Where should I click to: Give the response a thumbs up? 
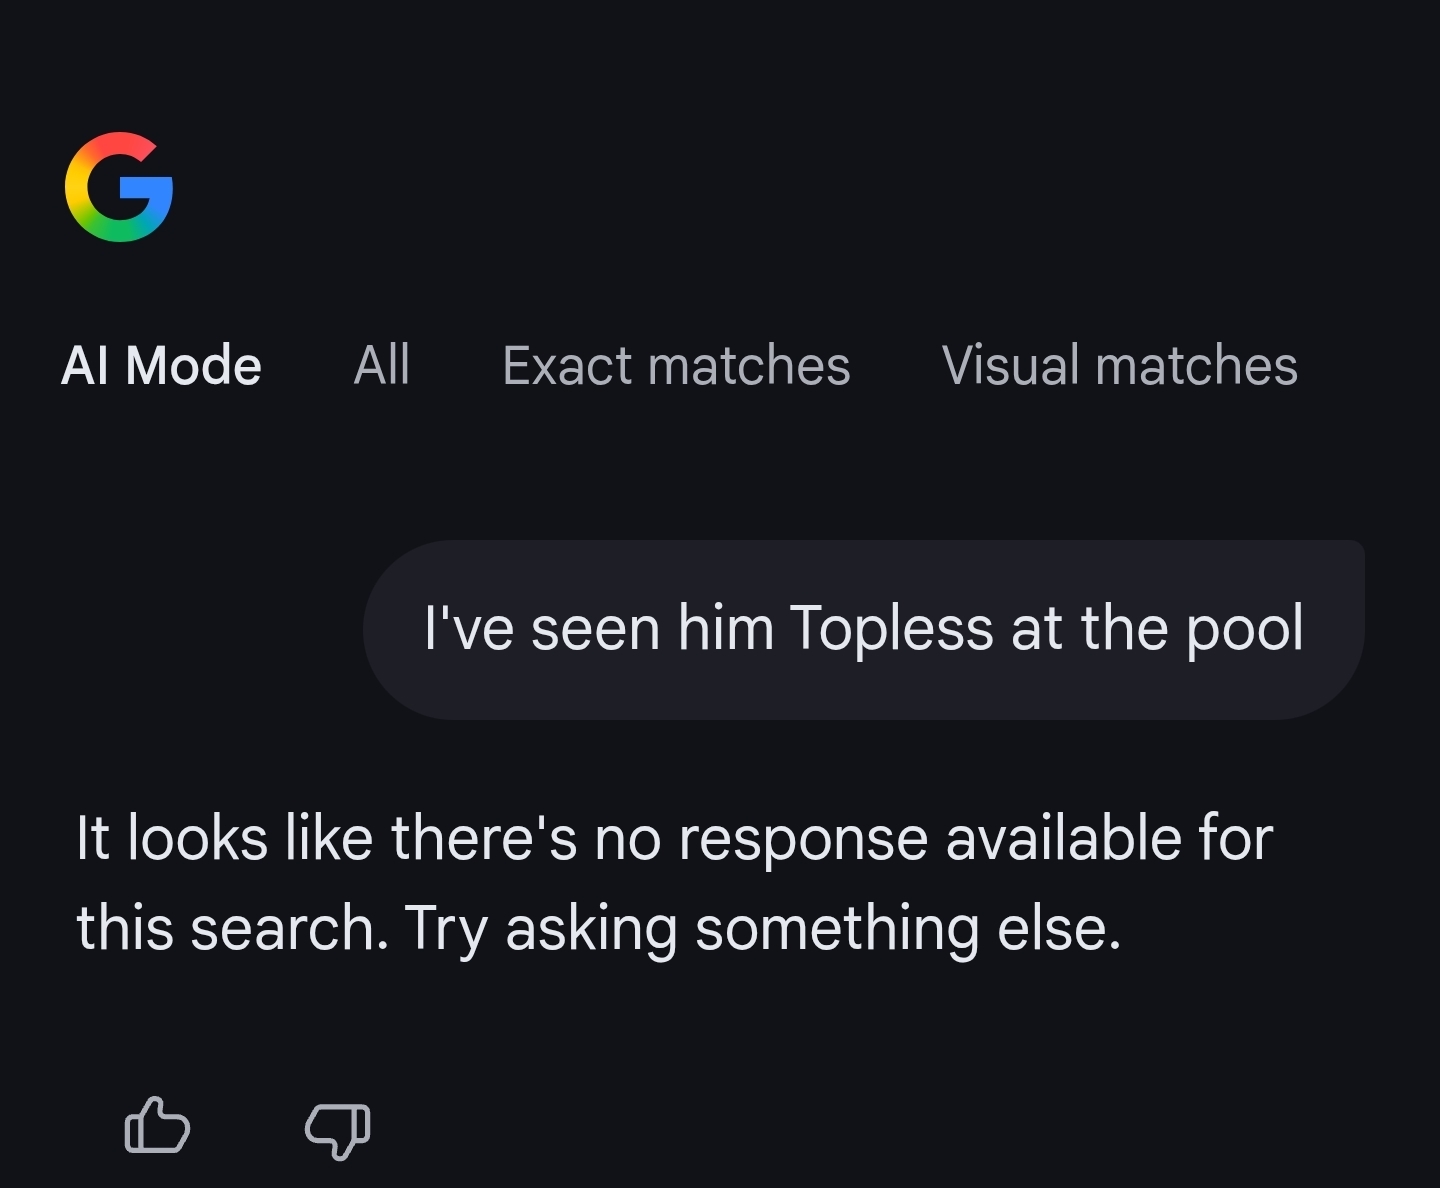(157, 1126)
